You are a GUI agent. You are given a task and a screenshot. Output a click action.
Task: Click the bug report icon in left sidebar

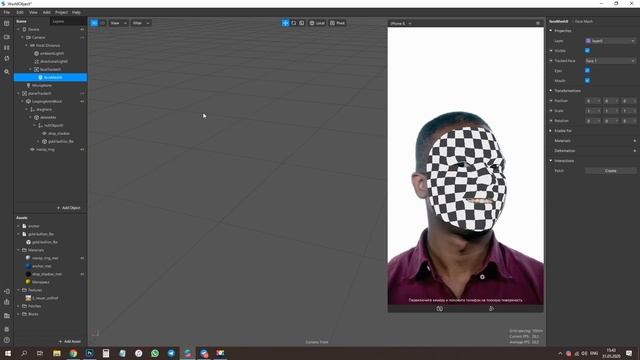7,329
